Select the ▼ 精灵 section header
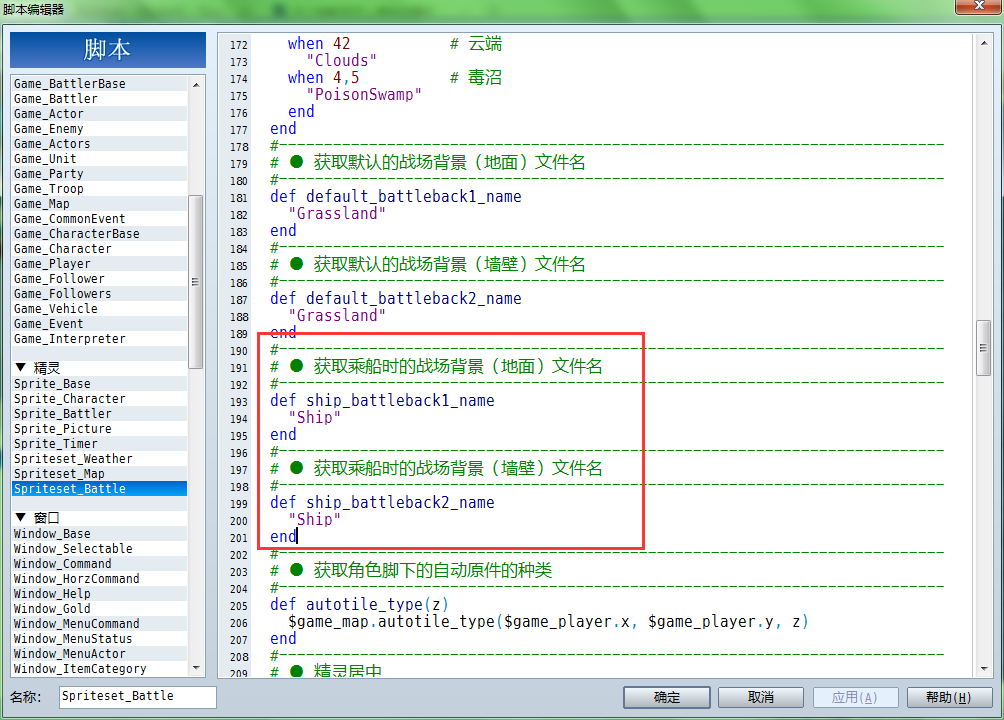 tap(100, 368)
